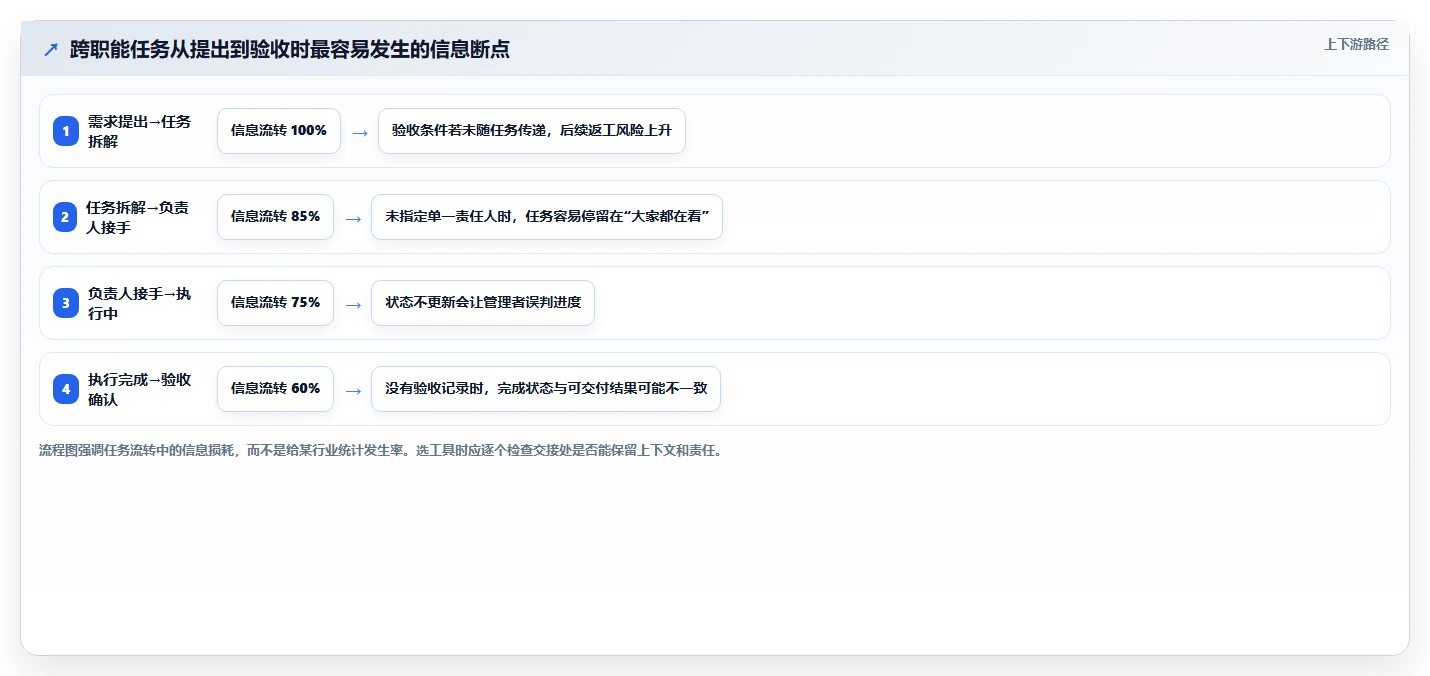Click the arrow after 信息流转 75%

(353, 304)
